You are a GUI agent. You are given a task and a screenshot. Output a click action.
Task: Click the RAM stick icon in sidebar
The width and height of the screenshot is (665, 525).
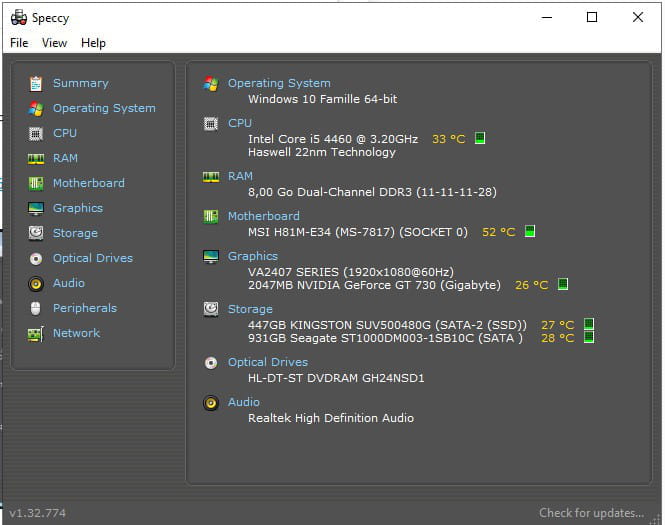coord(36,159)
